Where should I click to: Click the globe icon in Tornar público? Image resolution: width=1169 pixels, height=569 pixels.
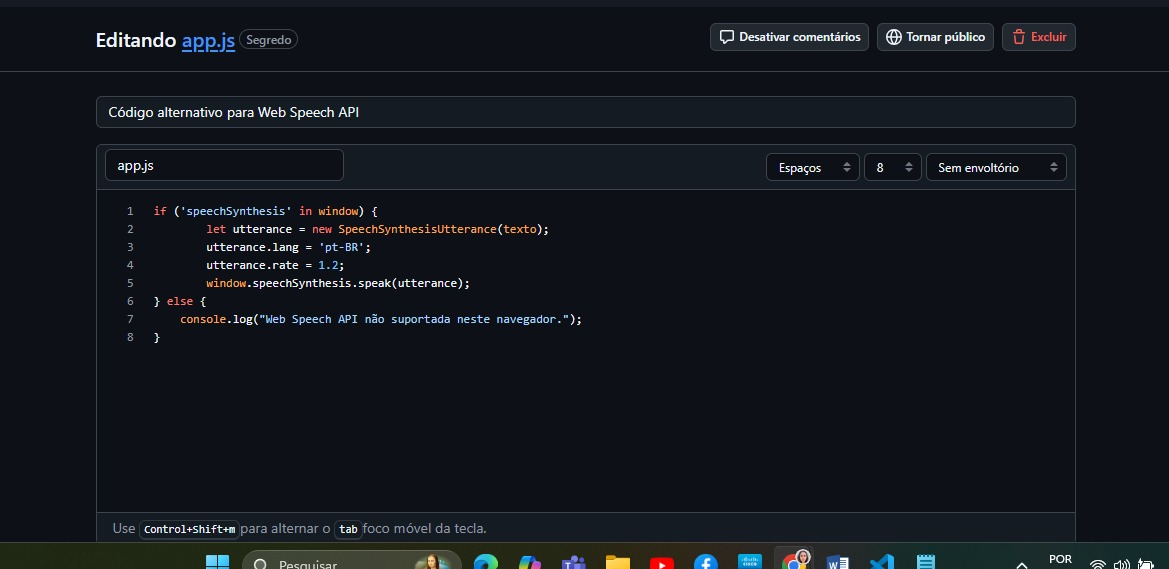point(894,37)
